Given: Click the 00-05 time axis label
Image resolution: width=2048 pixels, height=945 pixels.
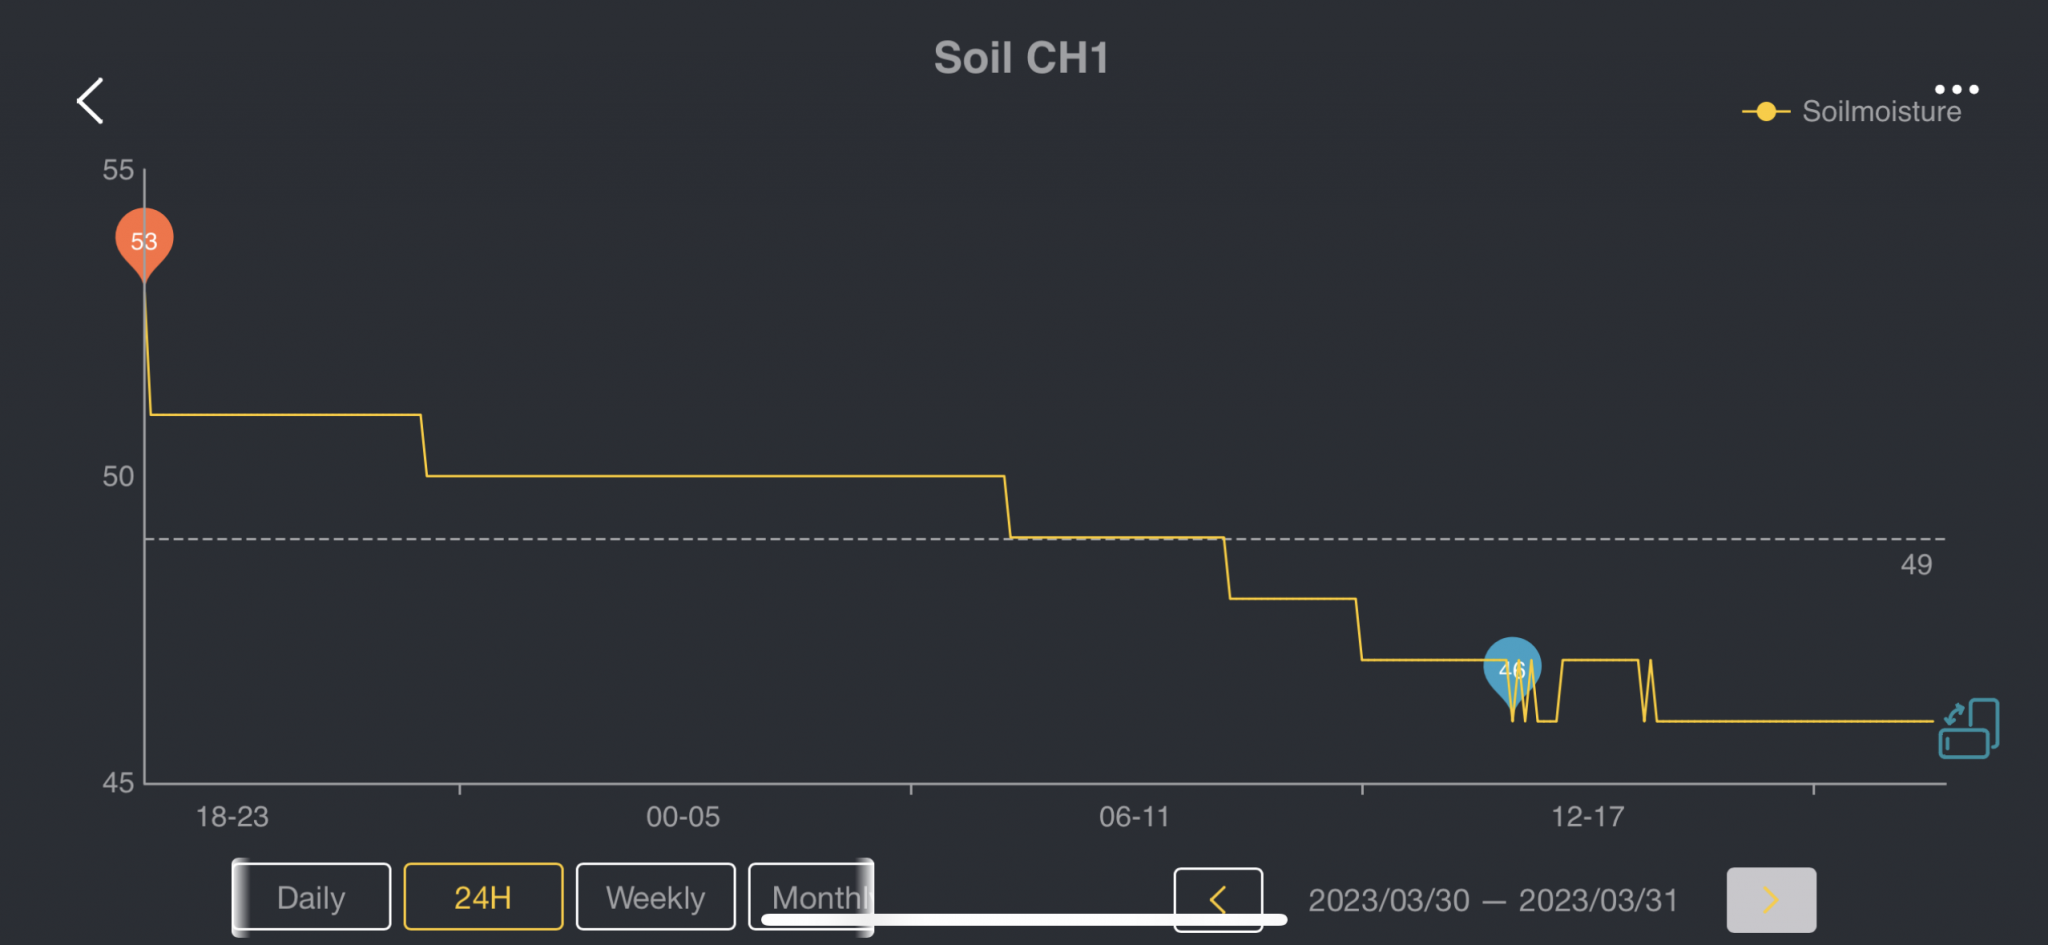Looking at the screenshot, I should pos(682,817).
